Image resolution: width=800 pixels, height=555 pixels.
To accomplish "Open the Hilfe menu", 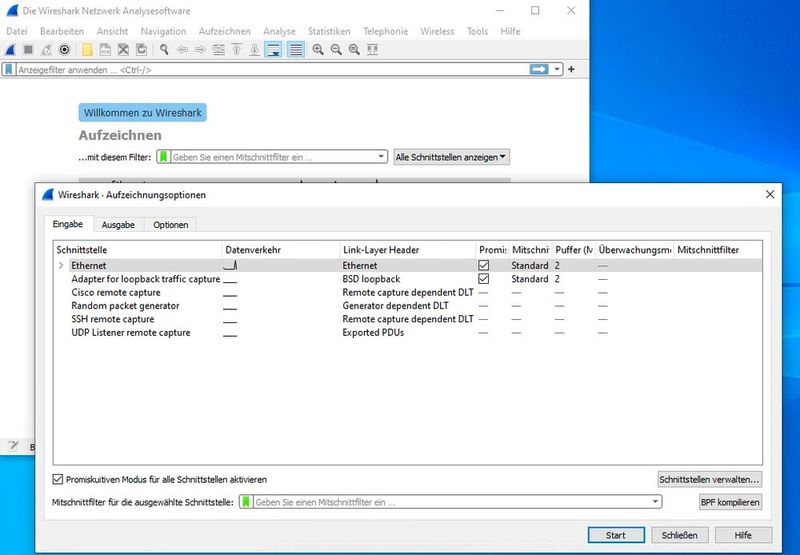I will point(510,31).
